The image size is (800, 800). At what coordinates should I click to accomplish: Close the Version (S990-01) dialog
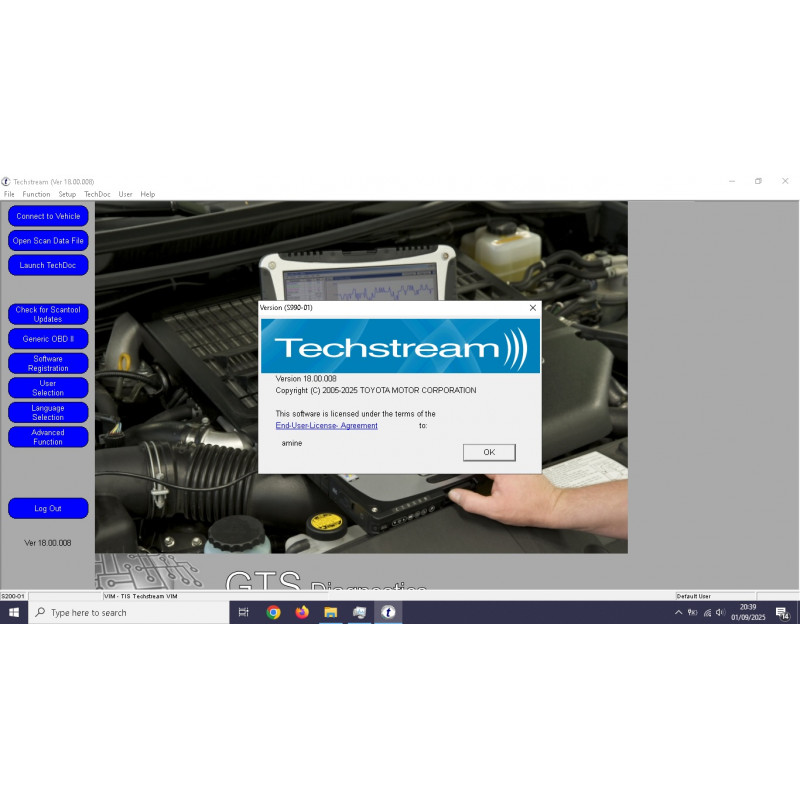533,308
